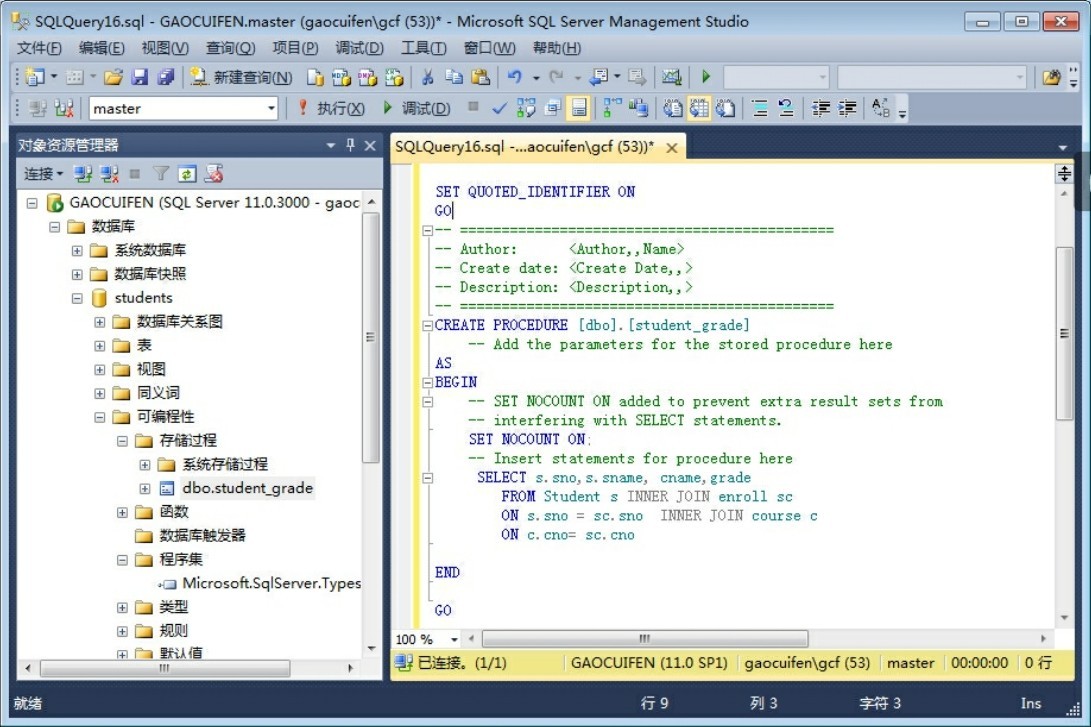Click the Save file toolbar icon

tap(140, 77)
